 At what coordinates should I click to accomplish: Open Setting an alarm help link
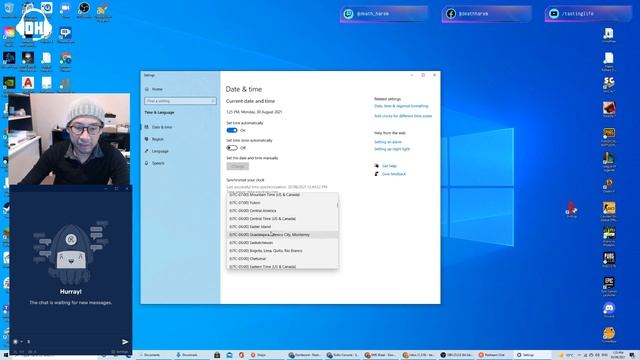(388, 142)
